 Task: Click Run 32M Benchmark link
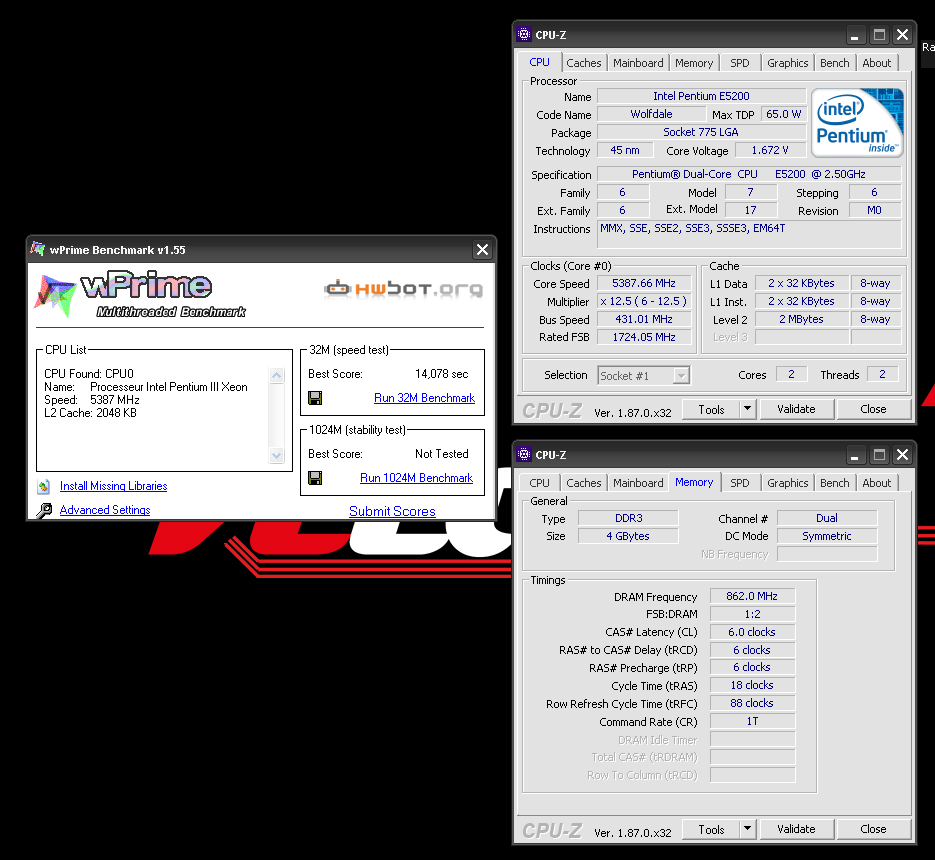[x=425, y=398]
